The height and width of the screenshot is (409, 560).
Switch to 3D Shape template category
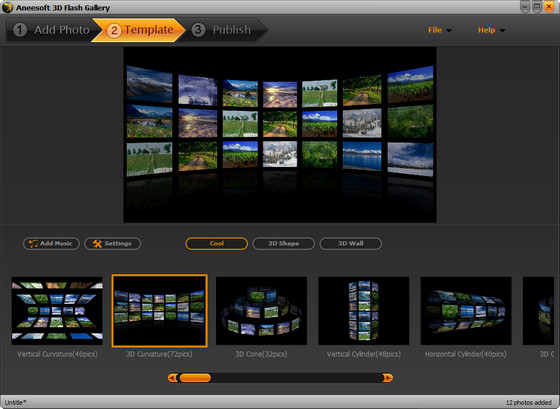point(284,244)
